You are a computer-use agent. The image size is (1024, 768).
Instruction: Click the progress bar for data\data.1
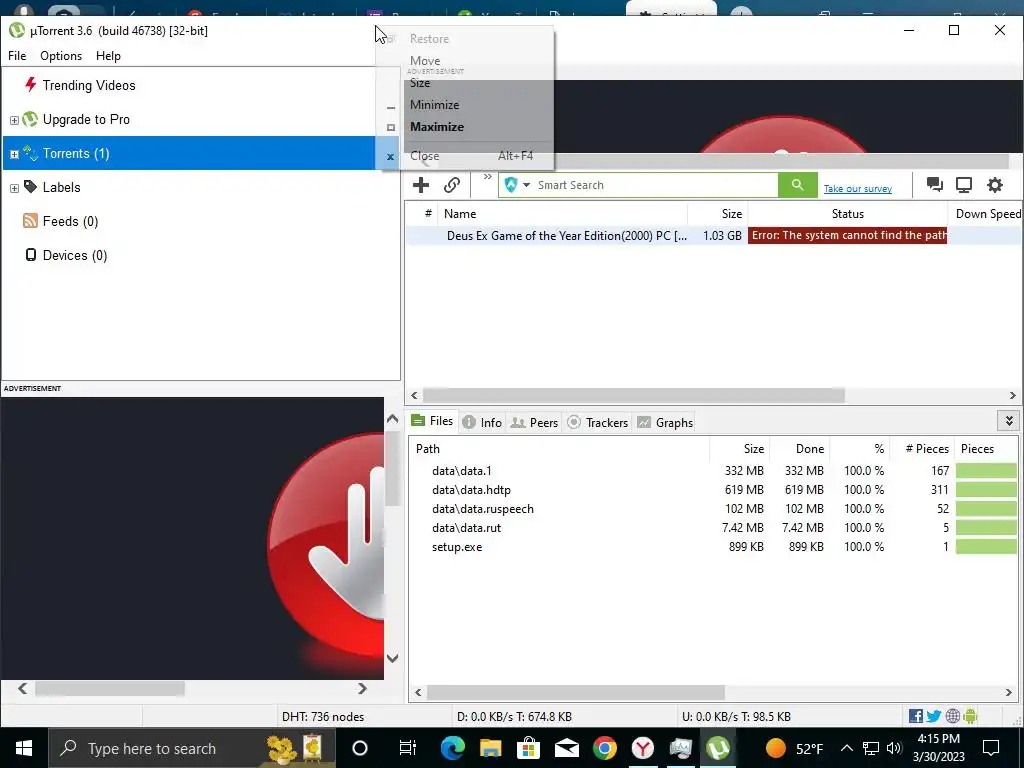(x=986, y=470)
